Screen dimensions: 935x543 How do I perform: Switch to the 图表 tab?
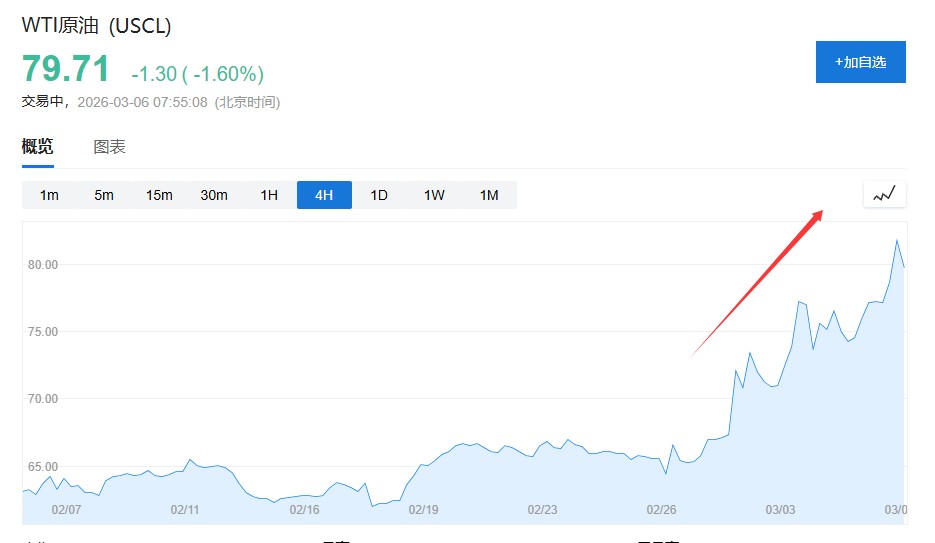coord(110,147)
